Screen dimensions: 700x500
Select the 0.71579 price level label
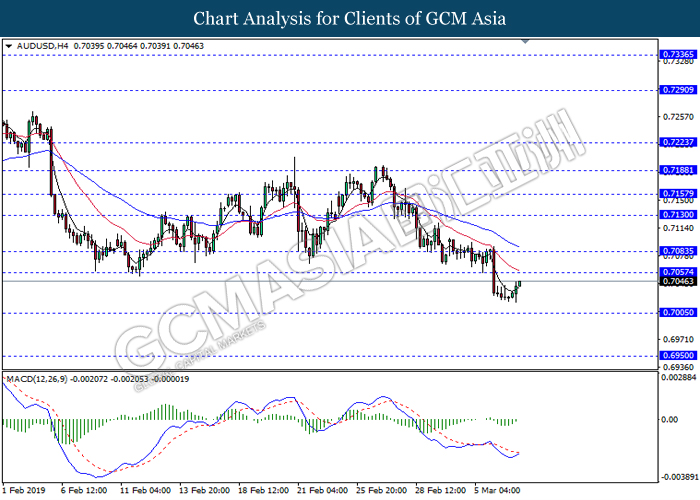pyautogui.click(x=678, y=193)
